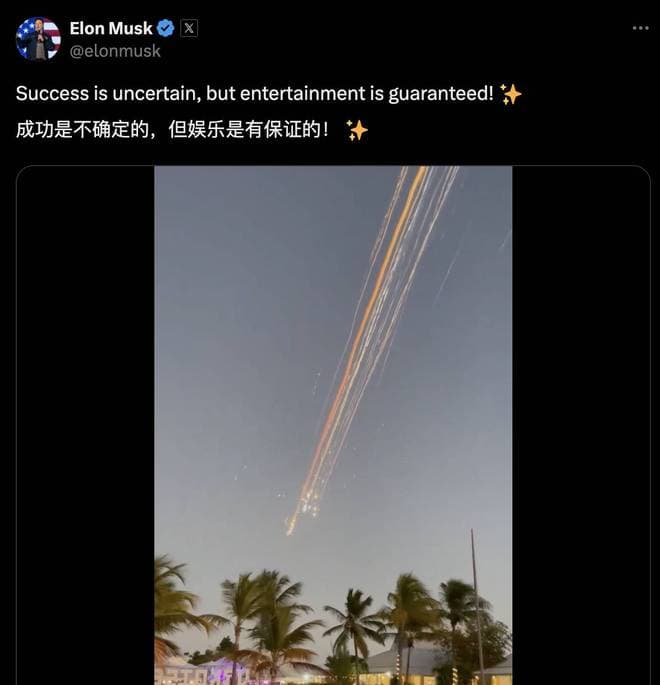Screen dimensions: 660x685
Task: Click the sparkles emoji after 'guaranteed!'
Action: (x=510, y=94)
